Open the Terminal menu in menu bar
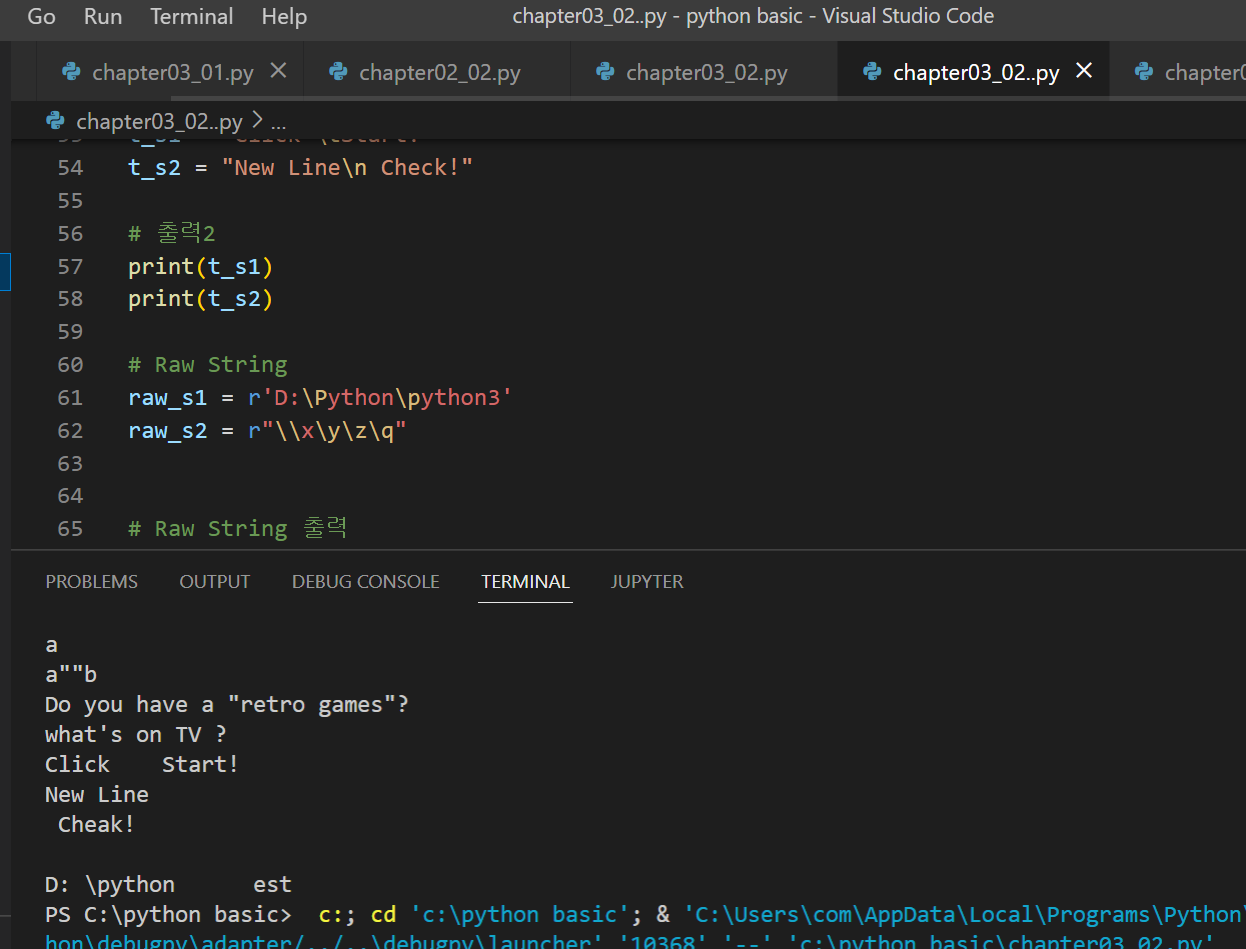1246x949 pixels. pyautogui.click(x=191, y=17)
